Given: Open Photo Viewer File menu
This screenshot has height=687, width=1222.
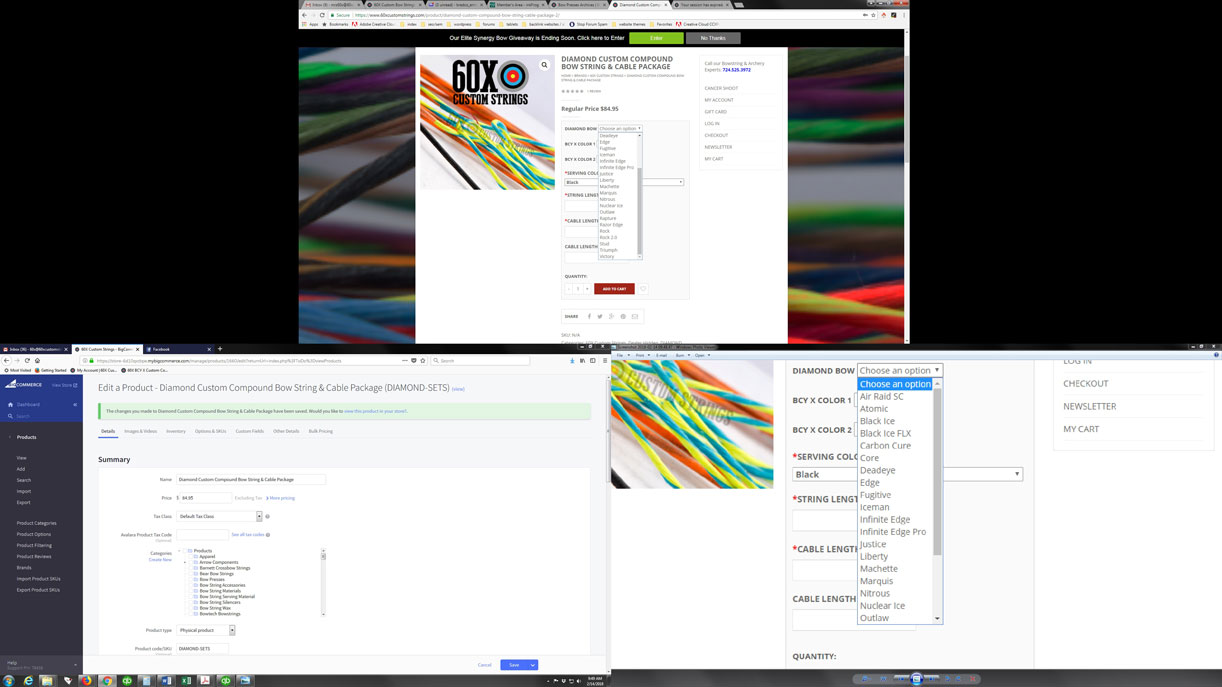Looking at the screenshot, I should pos(620,355).
